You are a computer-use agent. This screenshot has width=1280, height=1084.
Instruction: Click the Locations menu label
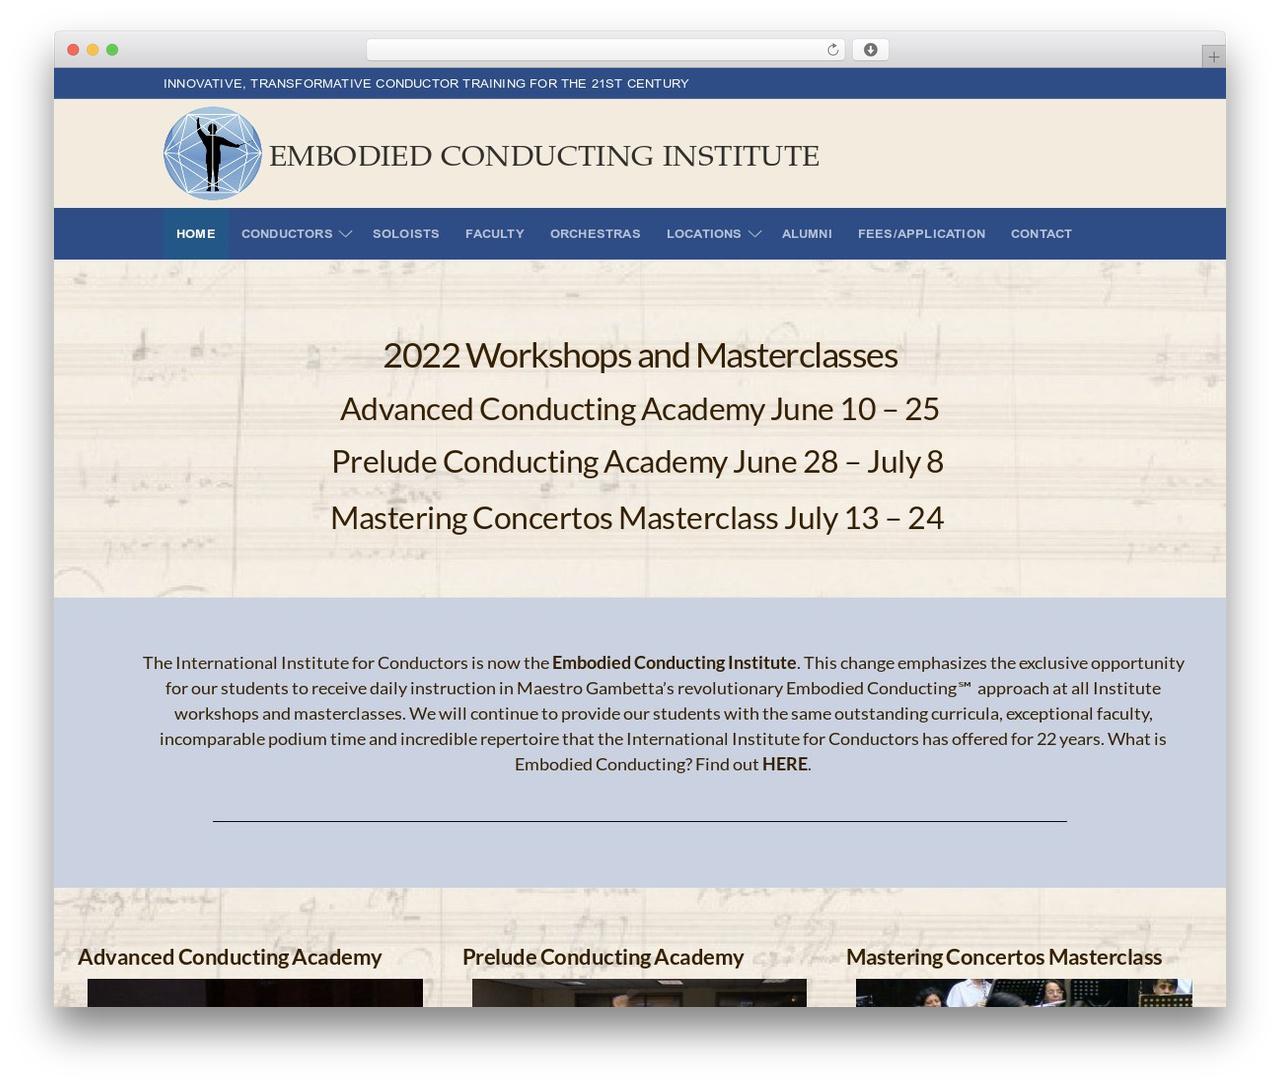coord(704,234)
